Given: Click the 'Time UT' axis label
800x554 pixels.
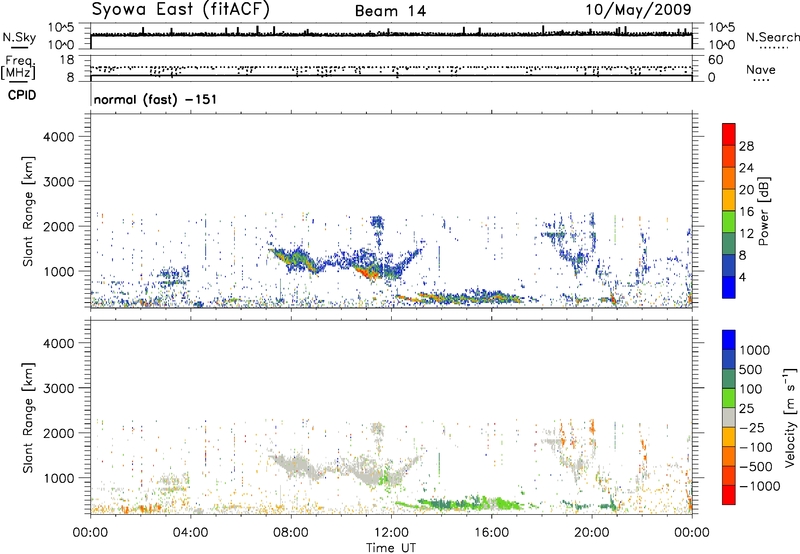Looking at the screenshot, I should coord(391,548).
